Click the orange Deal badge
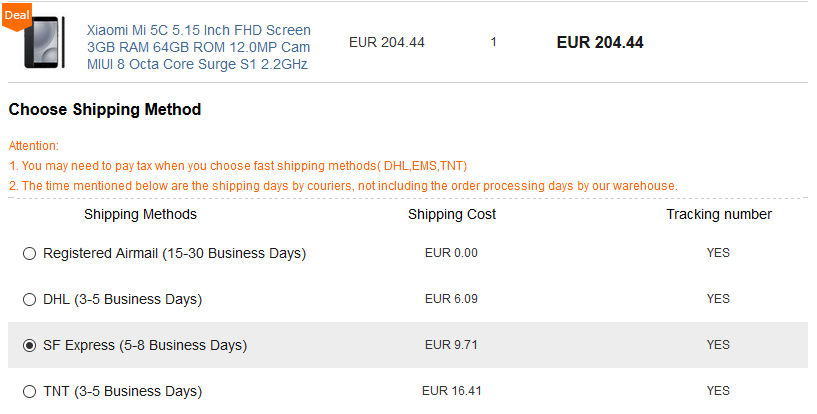Viewport: 817px width, 414px height. (x=18, y=14)
